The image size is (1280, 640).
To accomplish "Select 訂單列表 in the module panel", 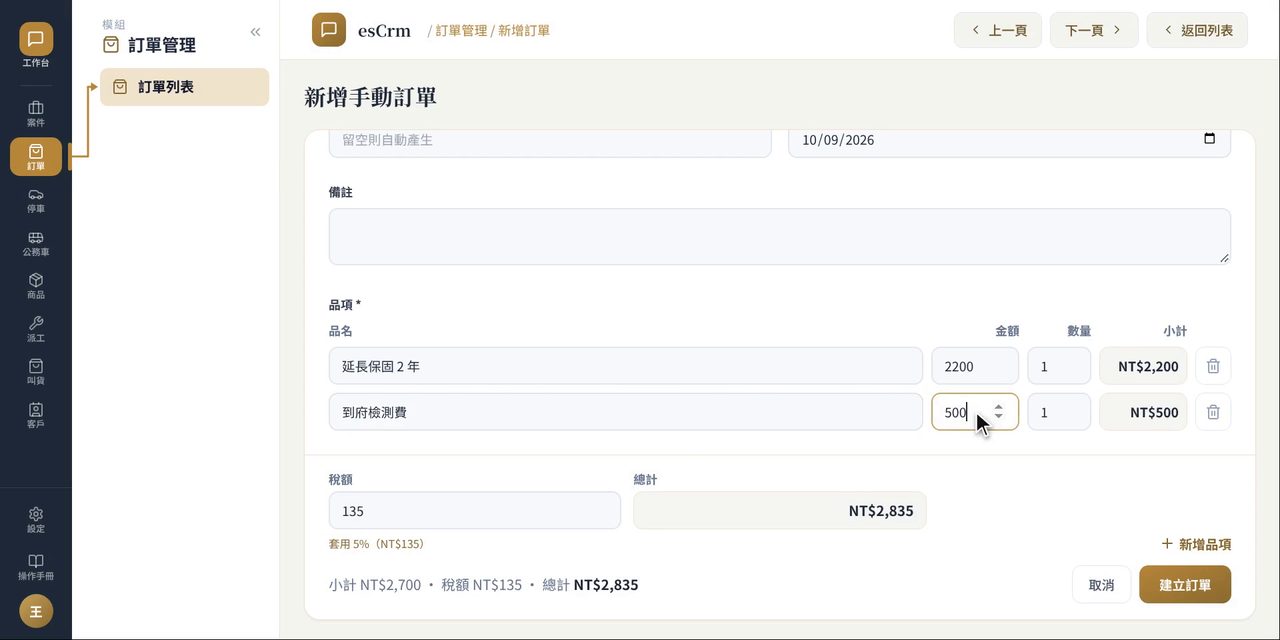I will coord(184,87).
